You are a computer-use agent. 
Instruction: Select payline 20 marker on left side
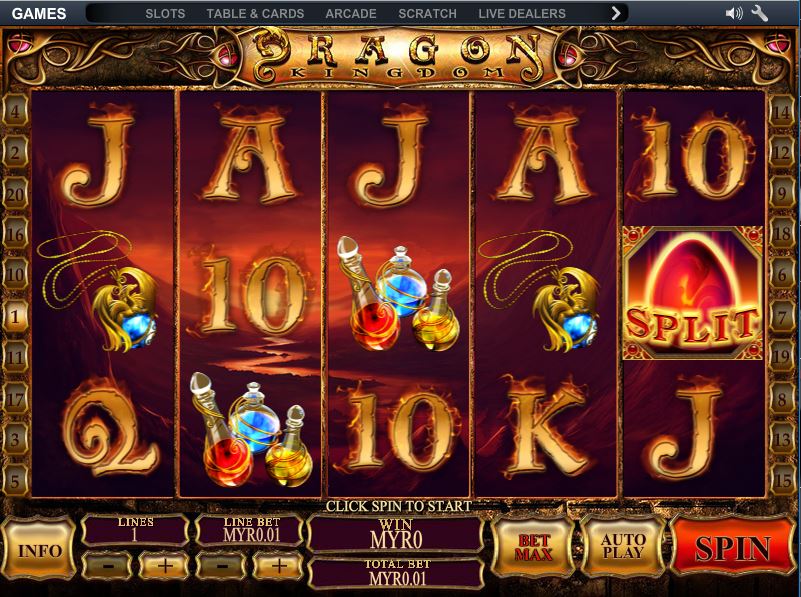15,194
